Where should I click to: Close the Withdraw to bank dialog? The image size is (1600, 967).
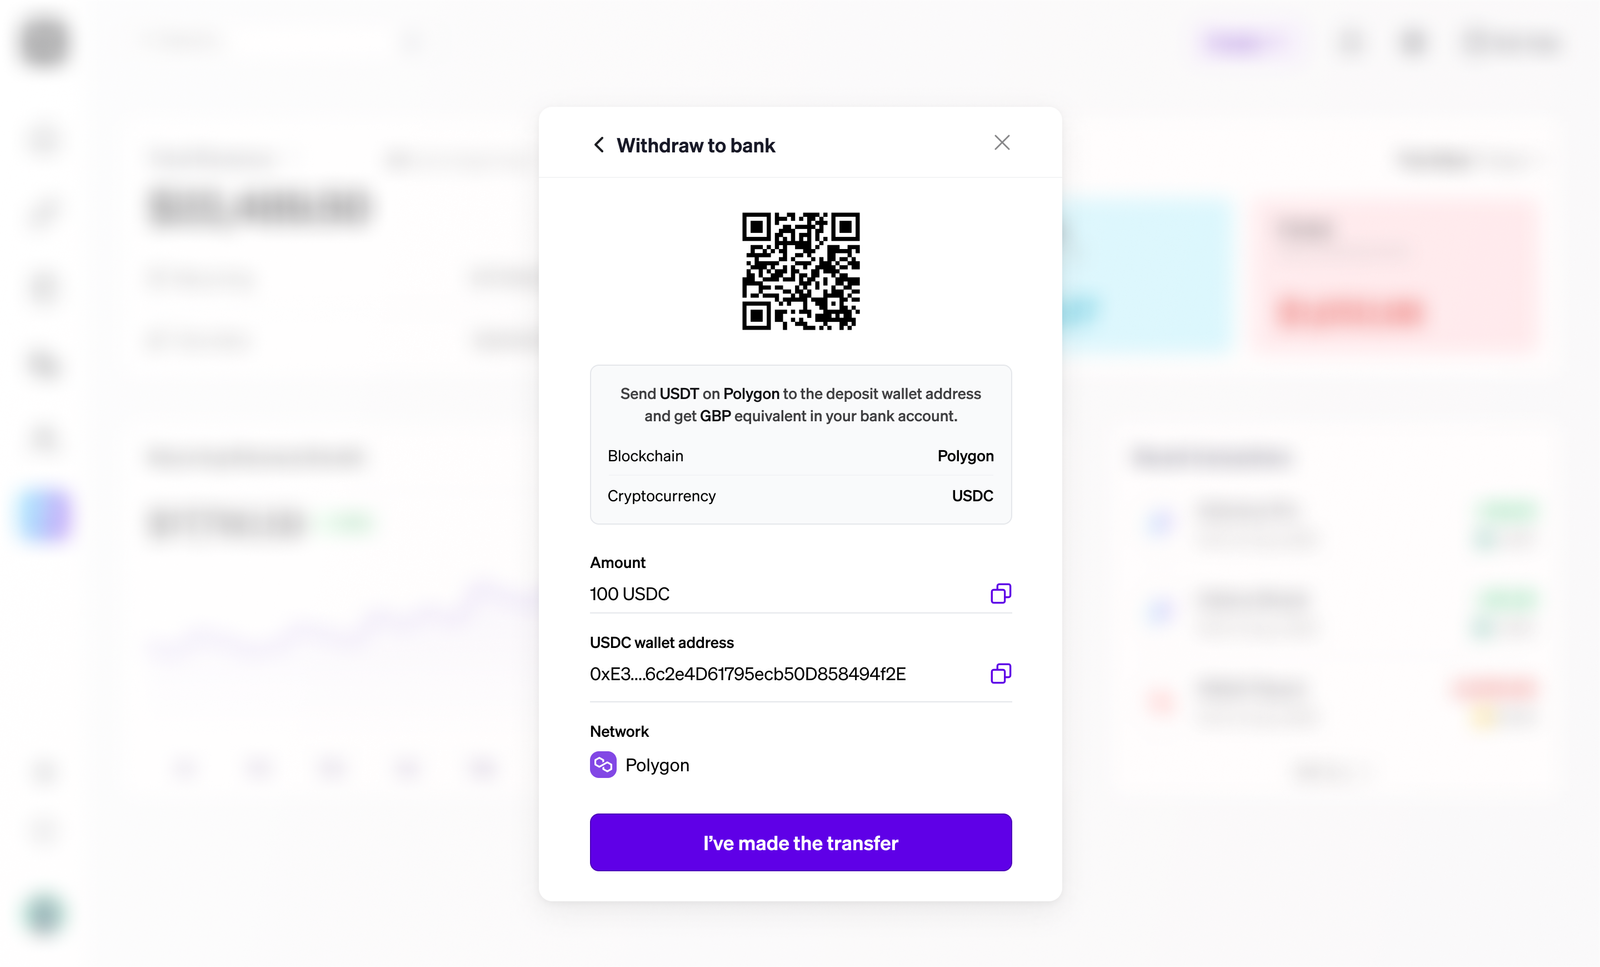pos(1002,143)
